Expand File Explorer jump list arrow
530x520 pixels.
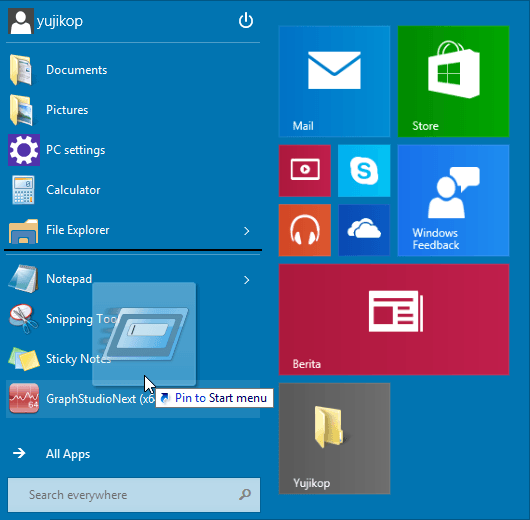pos(247,231)
